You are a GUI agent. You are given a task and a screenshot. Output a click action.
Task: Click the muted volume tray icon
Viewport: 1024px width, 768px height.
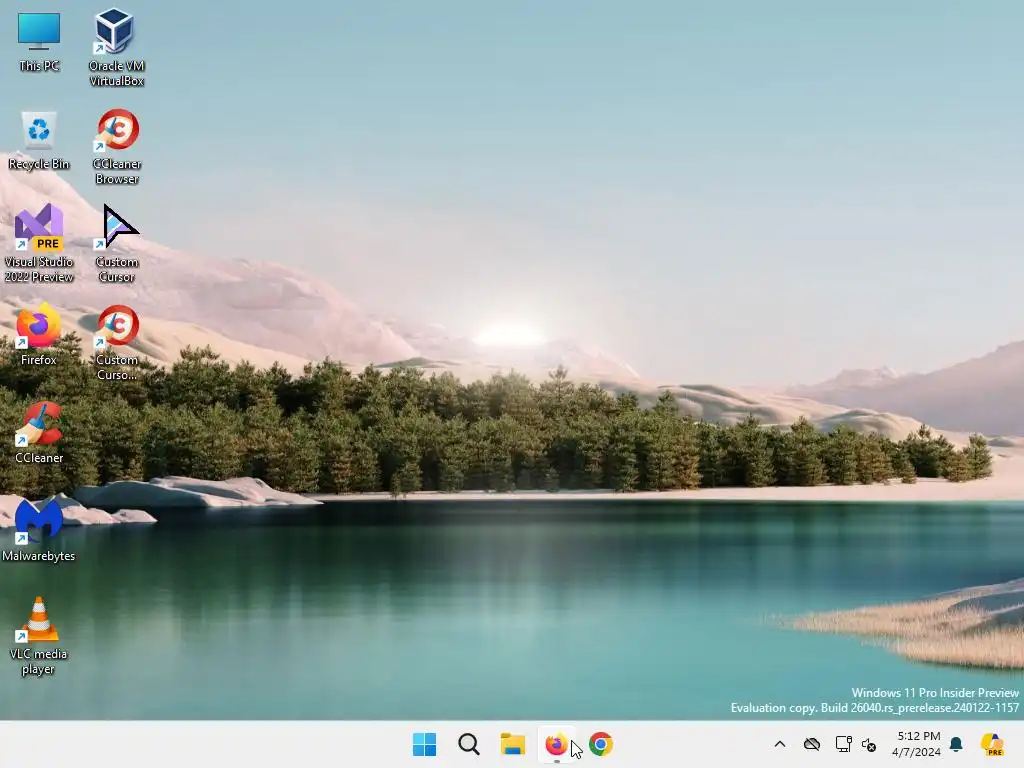coord(869,744)
